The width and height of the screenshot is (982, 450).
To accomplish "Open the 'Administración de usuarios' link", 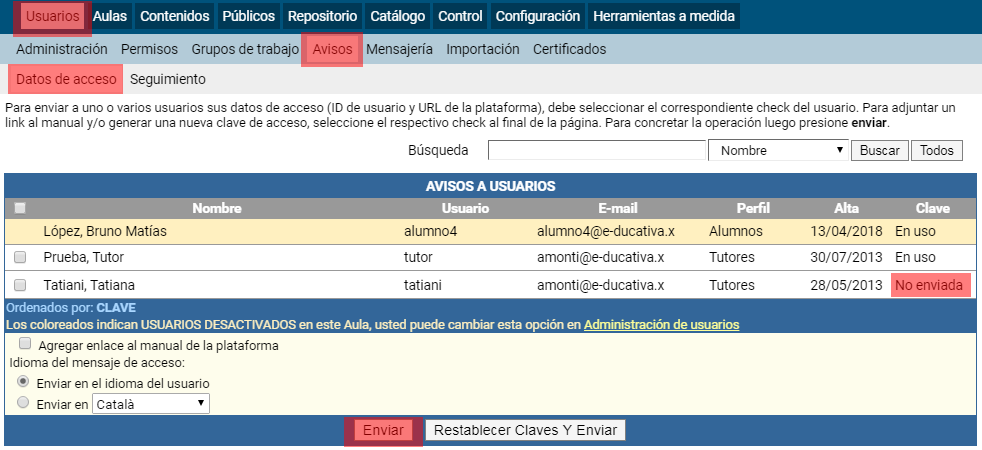I will (661, 325).
